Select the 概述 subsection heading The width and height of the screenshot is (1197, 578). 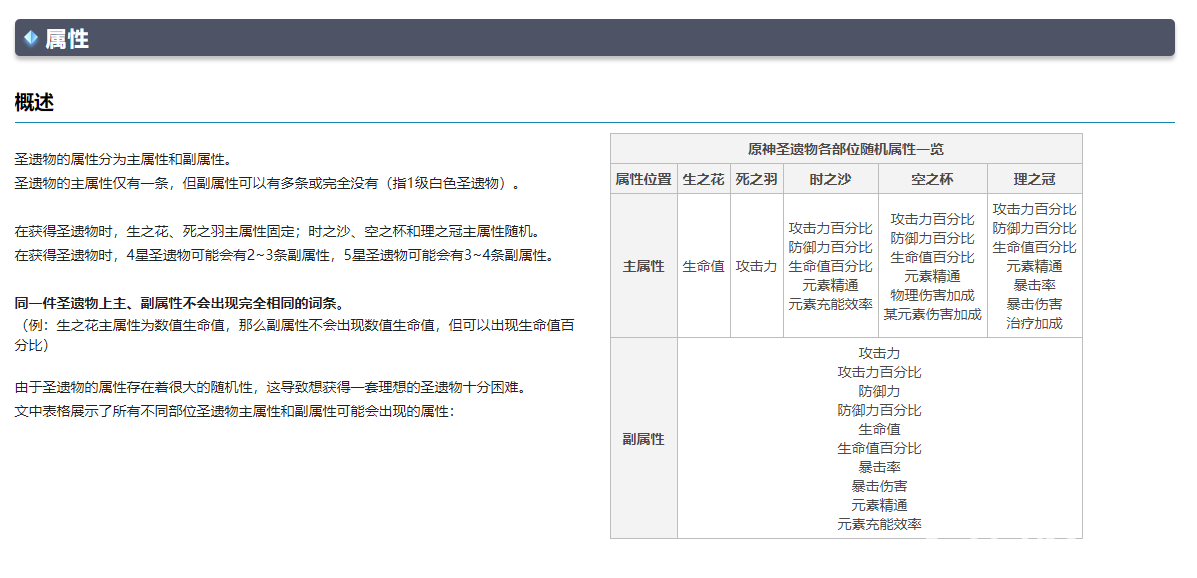[x=34, y=102]
